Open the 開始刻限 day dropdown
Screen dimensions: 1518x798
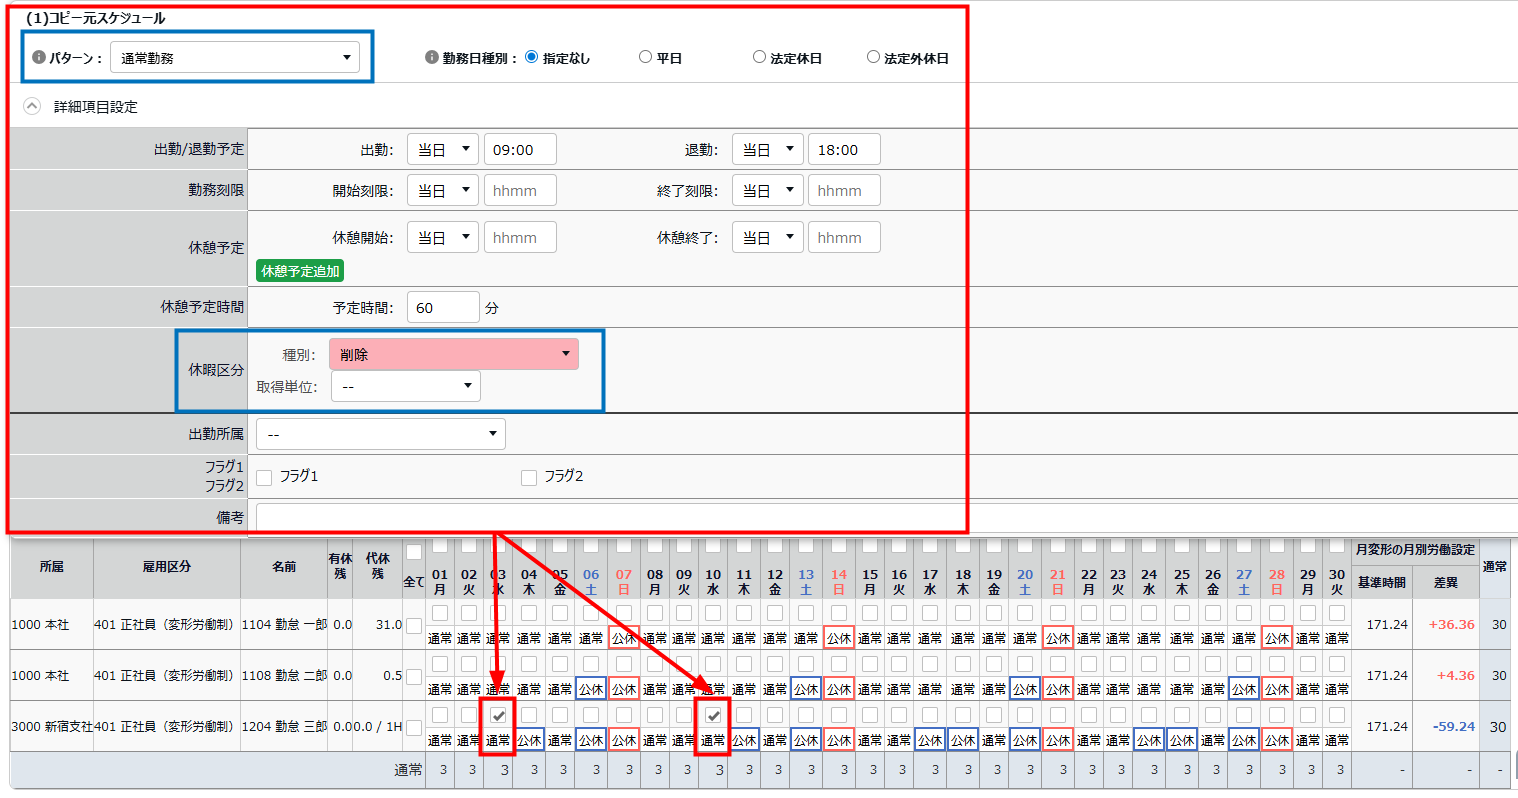point(443,190)
